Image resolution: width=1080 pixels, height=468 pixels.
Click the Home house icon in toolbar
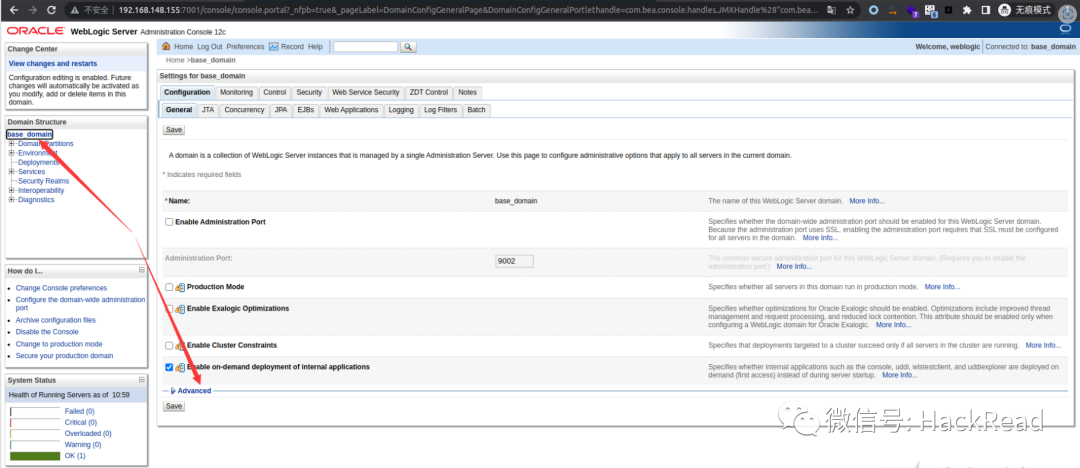[166, 47]
